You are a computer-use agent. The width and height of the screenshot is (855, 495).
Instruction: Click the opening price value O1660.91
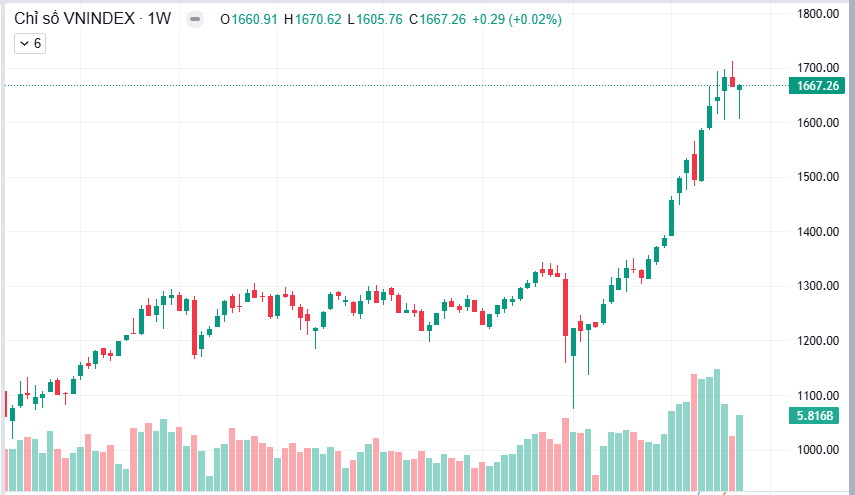249,20
